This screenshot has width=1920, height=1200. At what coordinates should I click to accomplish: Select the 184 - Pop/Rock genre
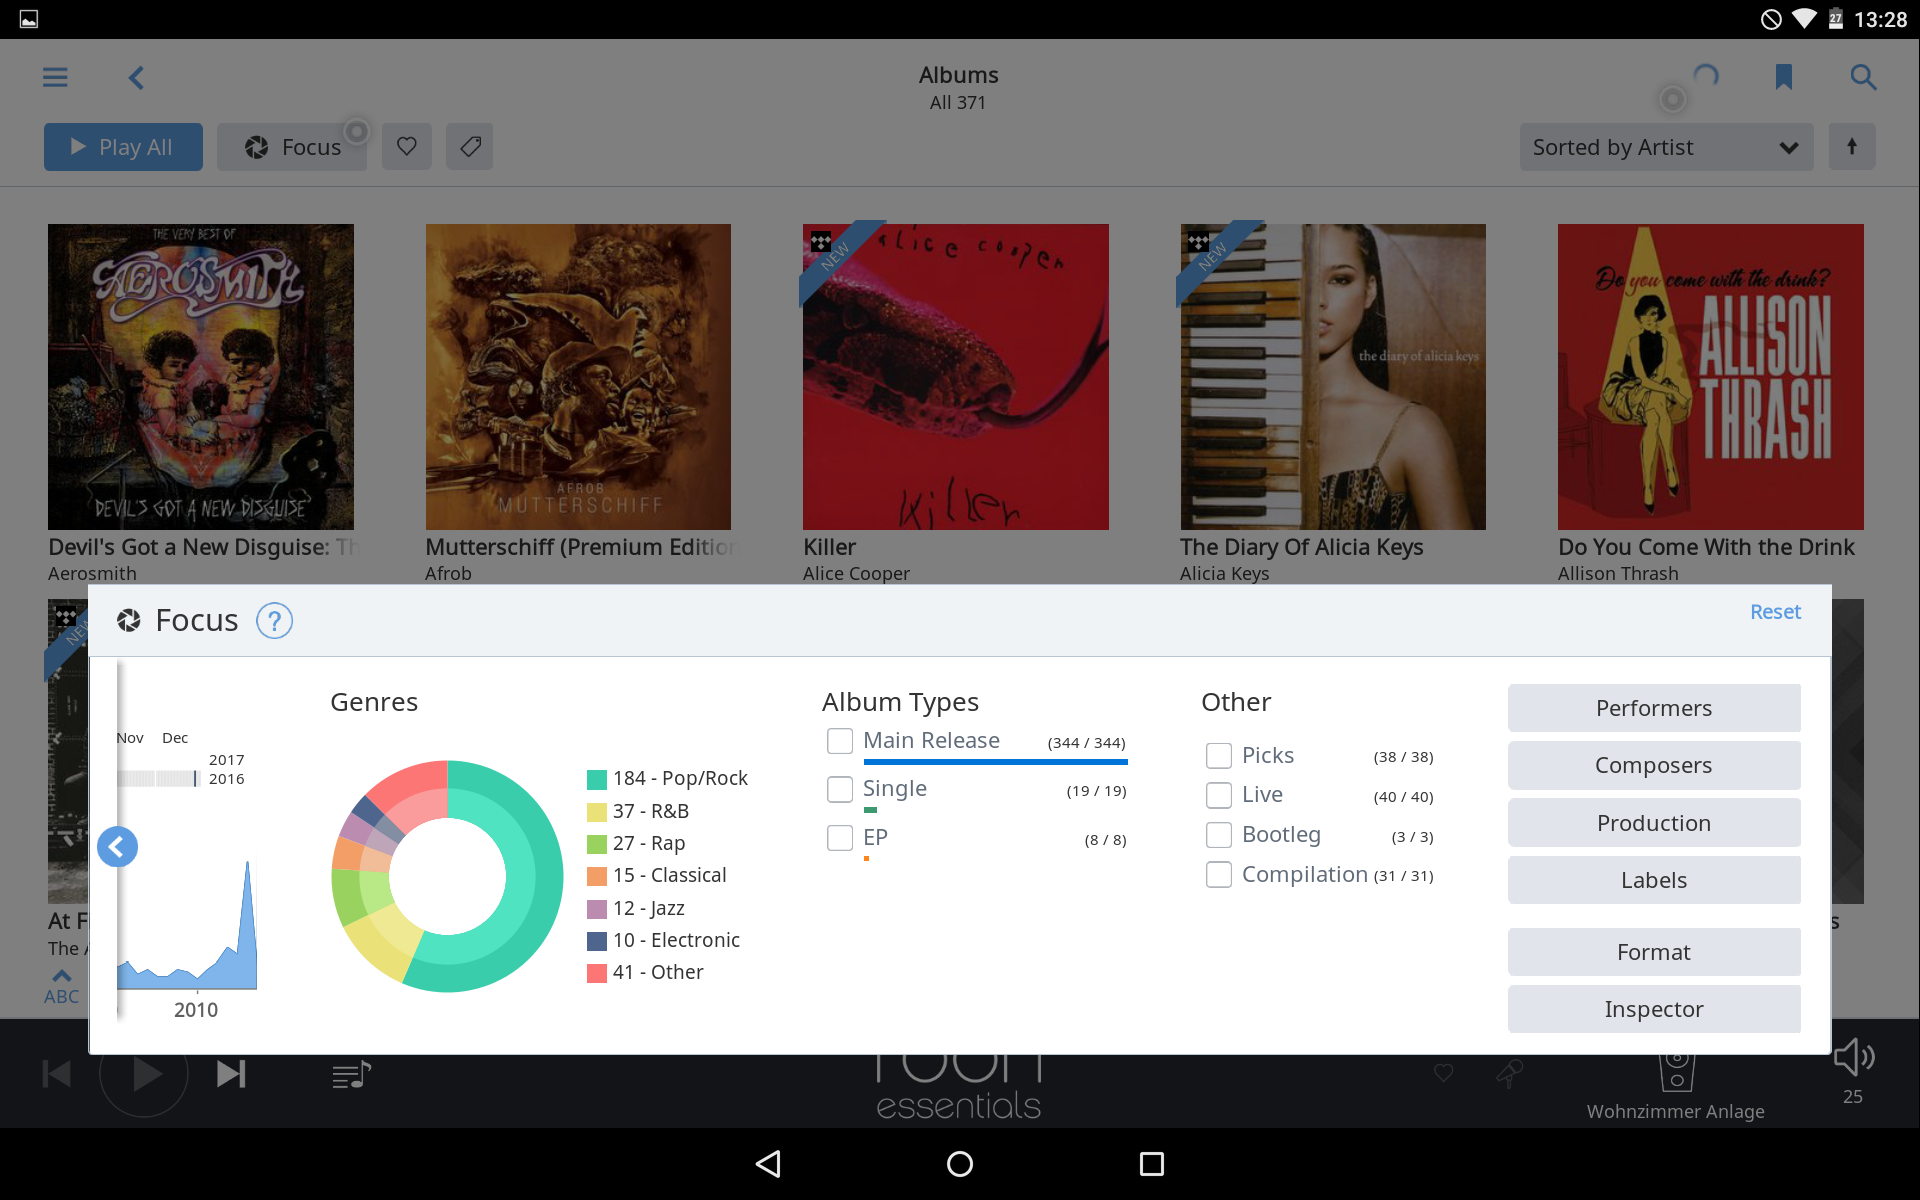coord(667,779)
